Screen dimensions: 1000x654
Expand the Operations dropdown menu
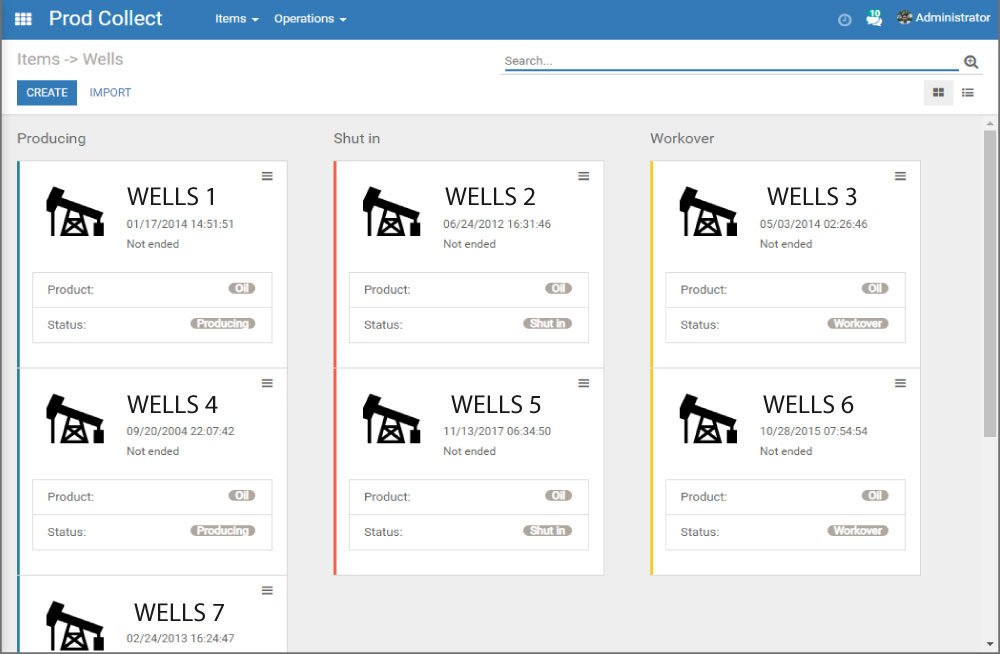coord(310,19)
